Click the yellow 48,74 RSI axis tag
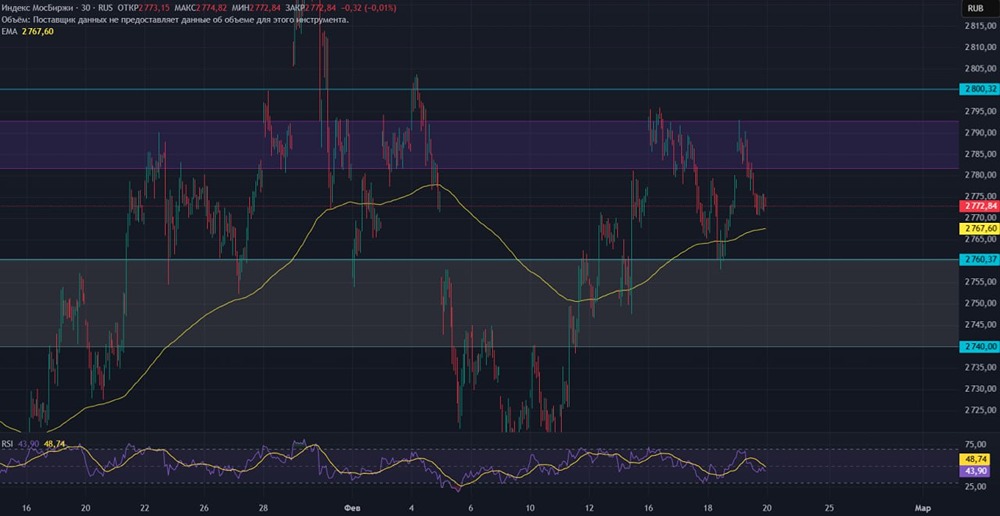 [974, 459]
